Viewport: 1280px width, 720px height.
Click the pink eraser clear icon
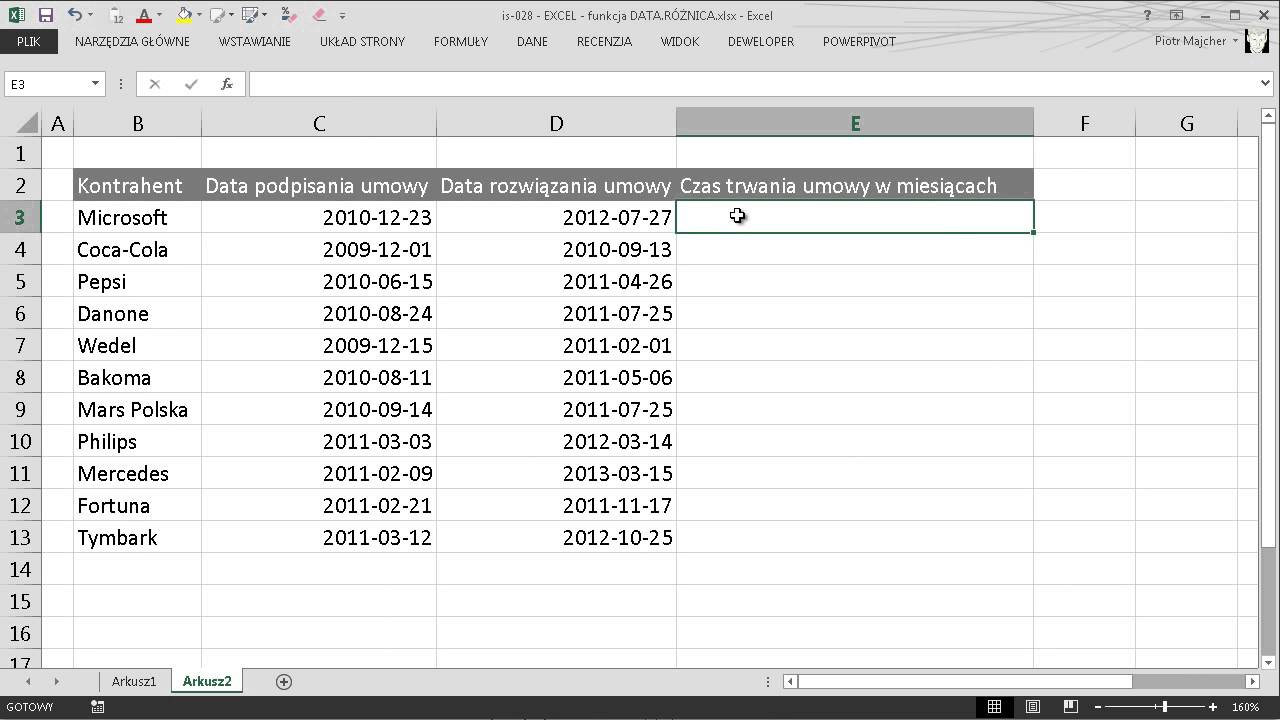319,15
